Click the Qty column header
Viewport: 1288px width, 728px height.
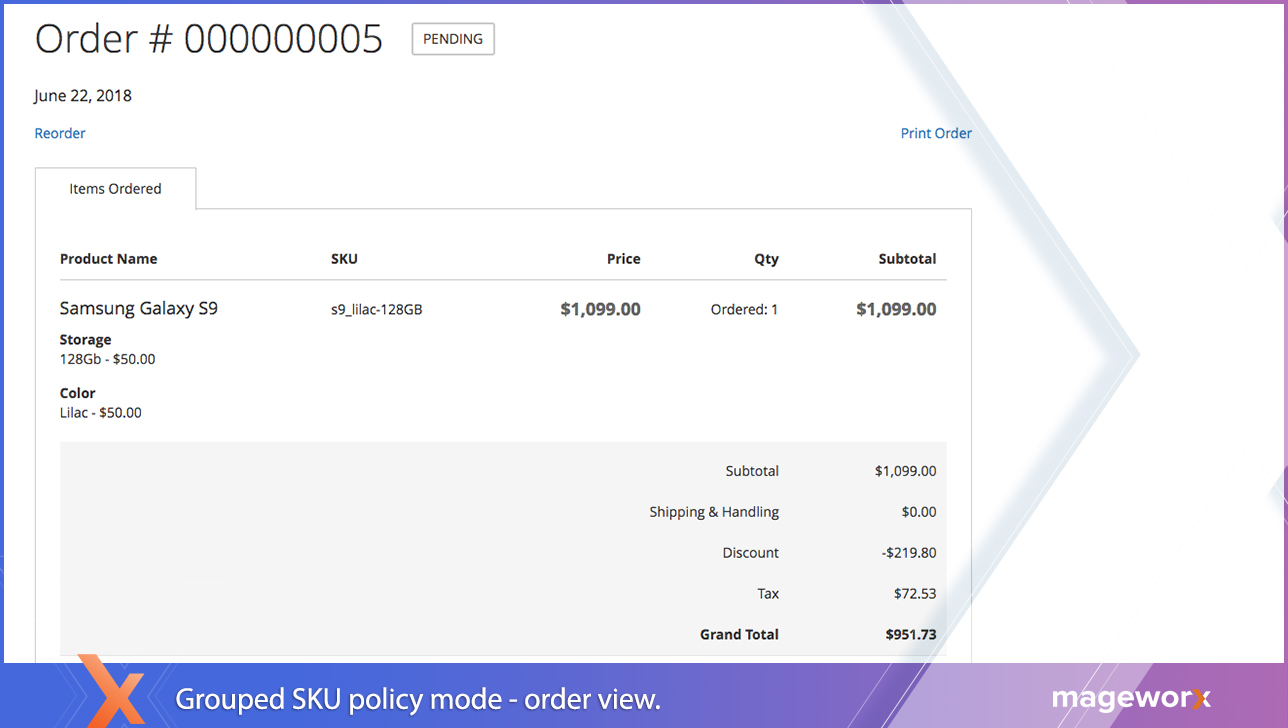[x=766, y=258]
